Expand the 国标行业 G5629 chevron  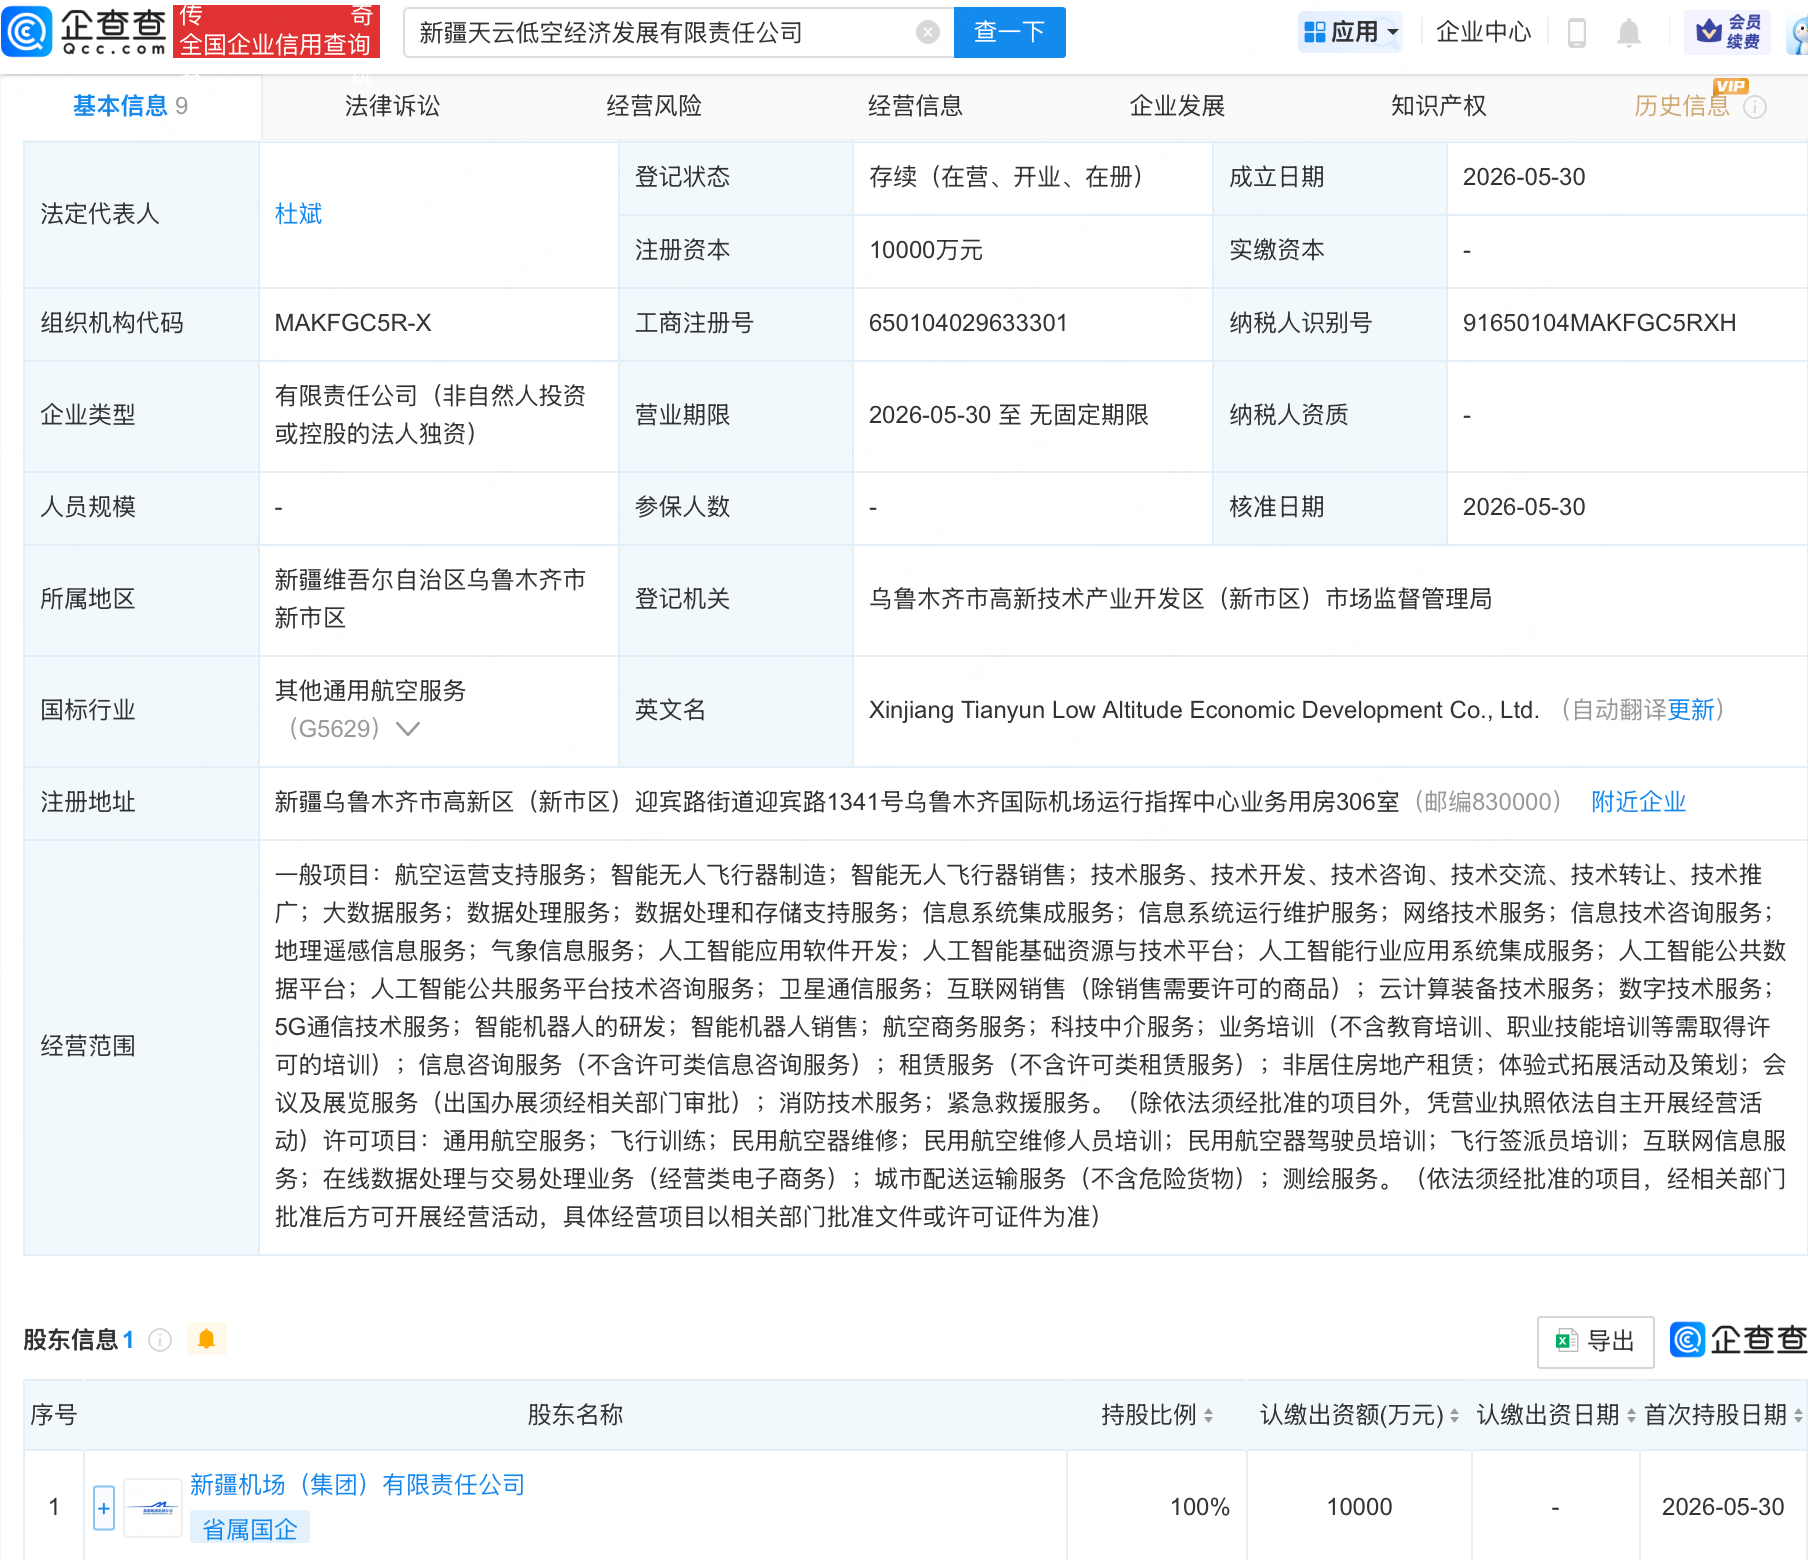(x=408, y=729)
